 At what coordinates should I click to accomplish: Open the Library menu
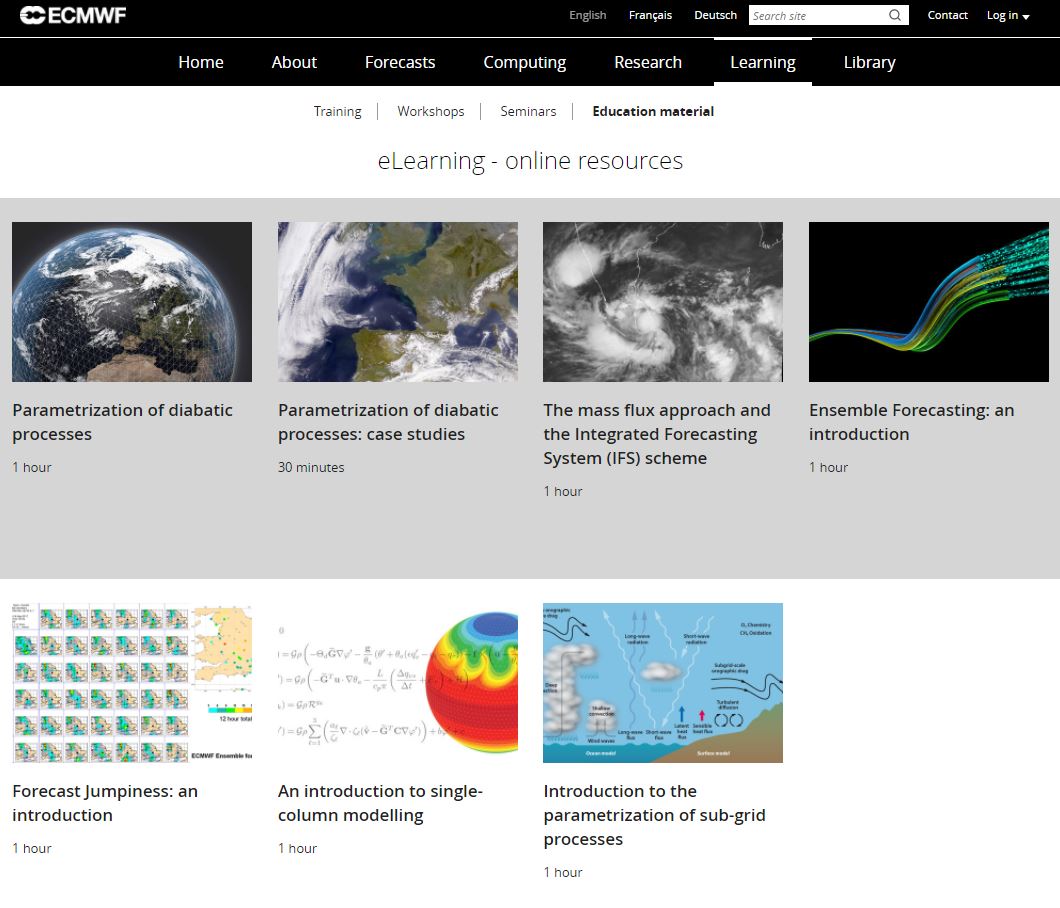[x=869, y=62]
